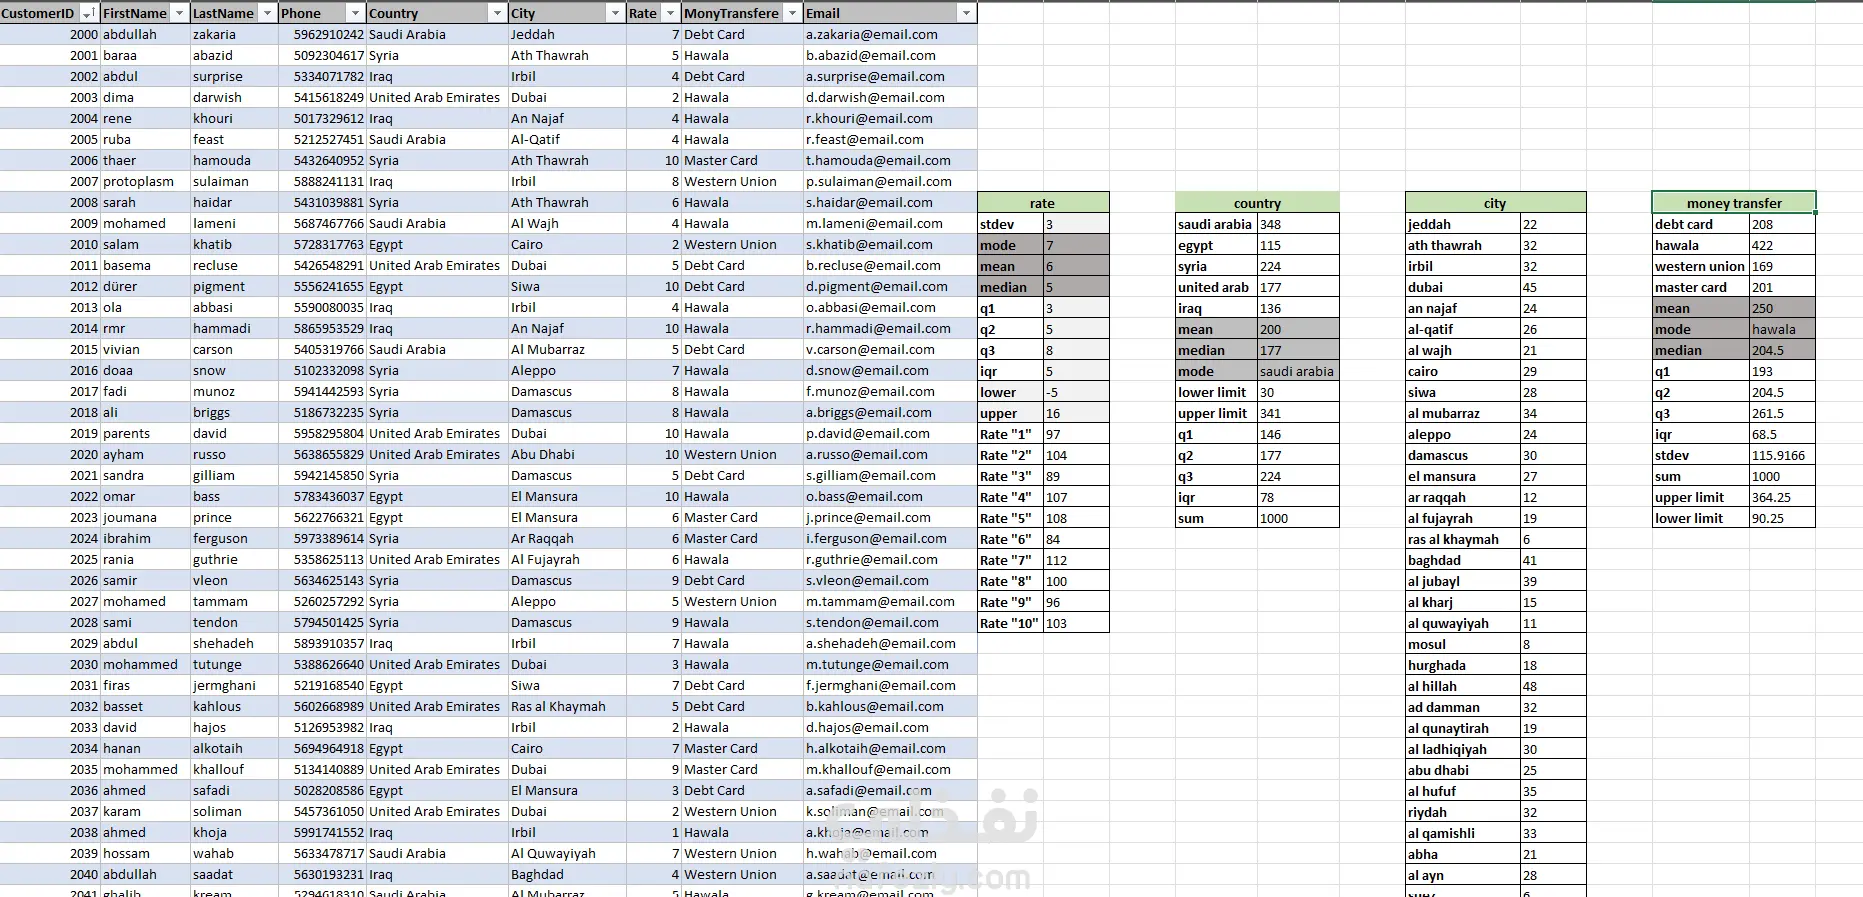
Task: Select customer ID cell 2025
Action: point(50,559)
